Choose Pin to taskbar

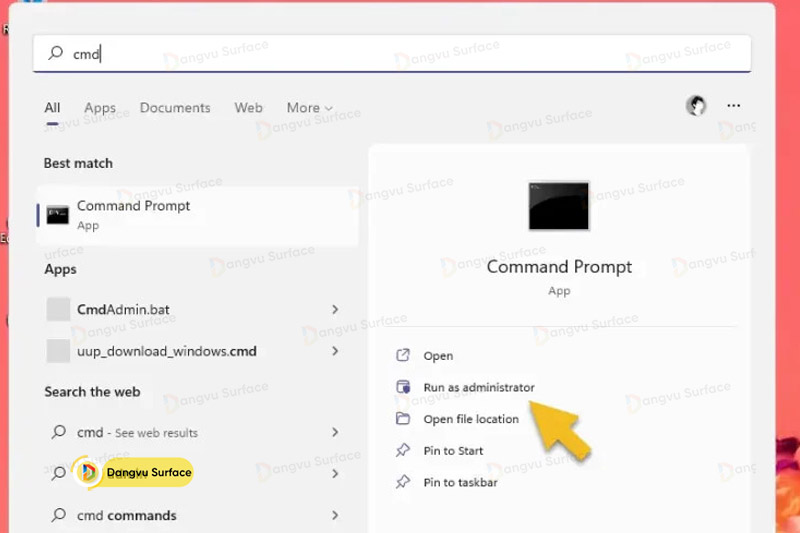[460, 483]
